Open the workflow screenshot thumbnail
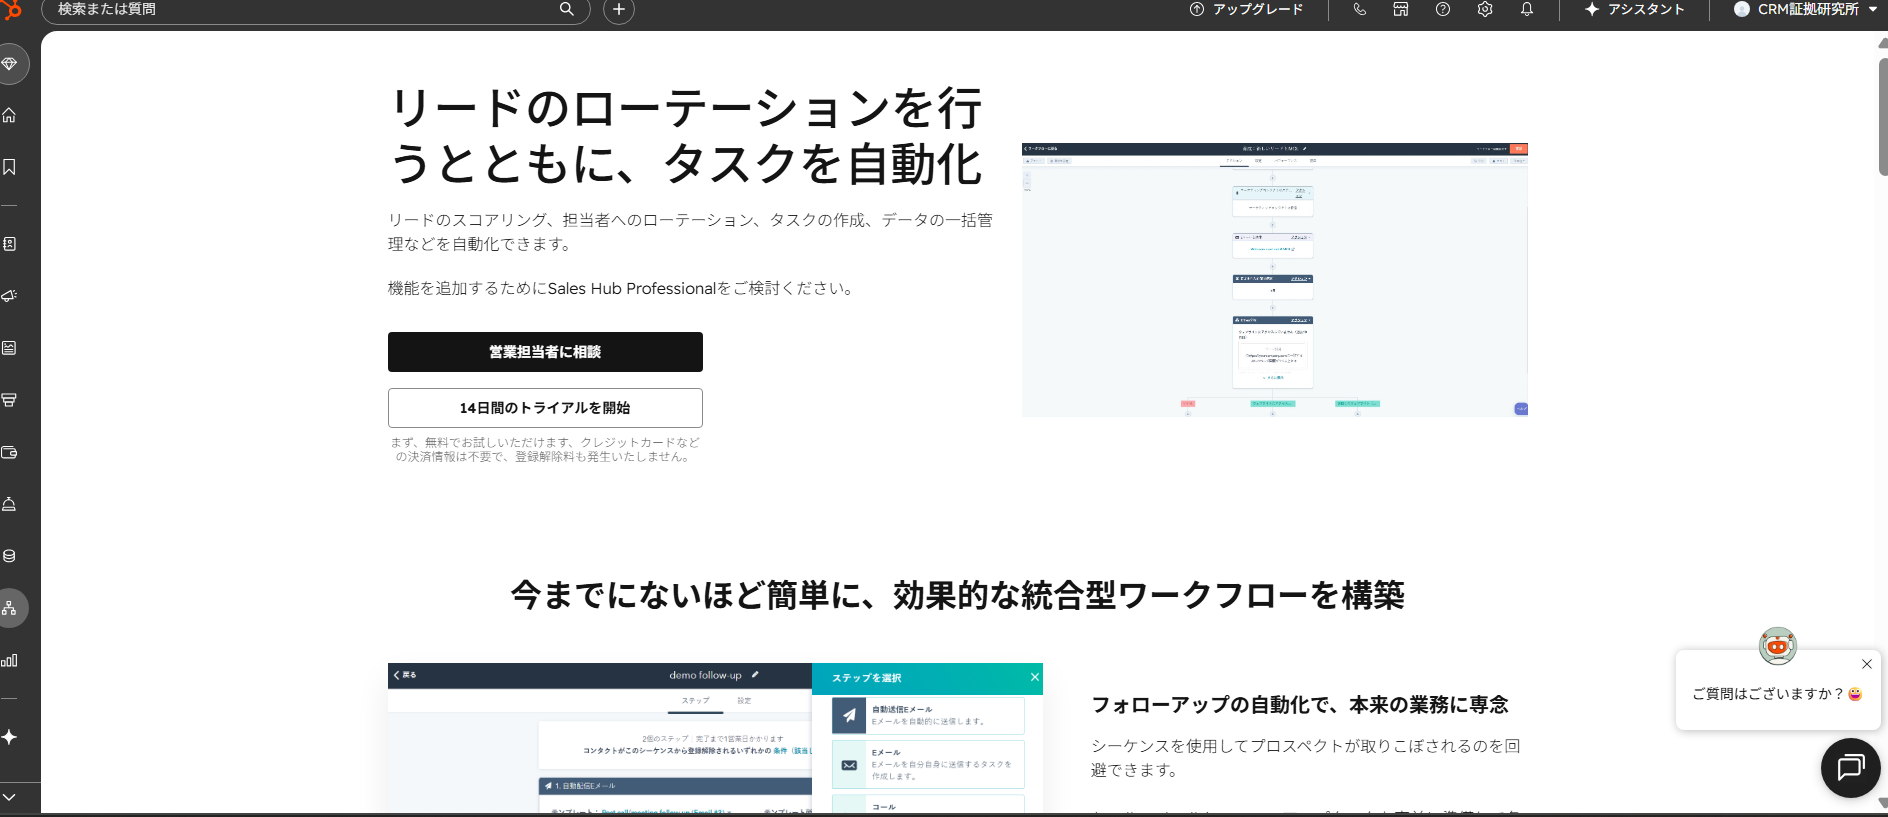1888x817 pixels. [1275, 280]
